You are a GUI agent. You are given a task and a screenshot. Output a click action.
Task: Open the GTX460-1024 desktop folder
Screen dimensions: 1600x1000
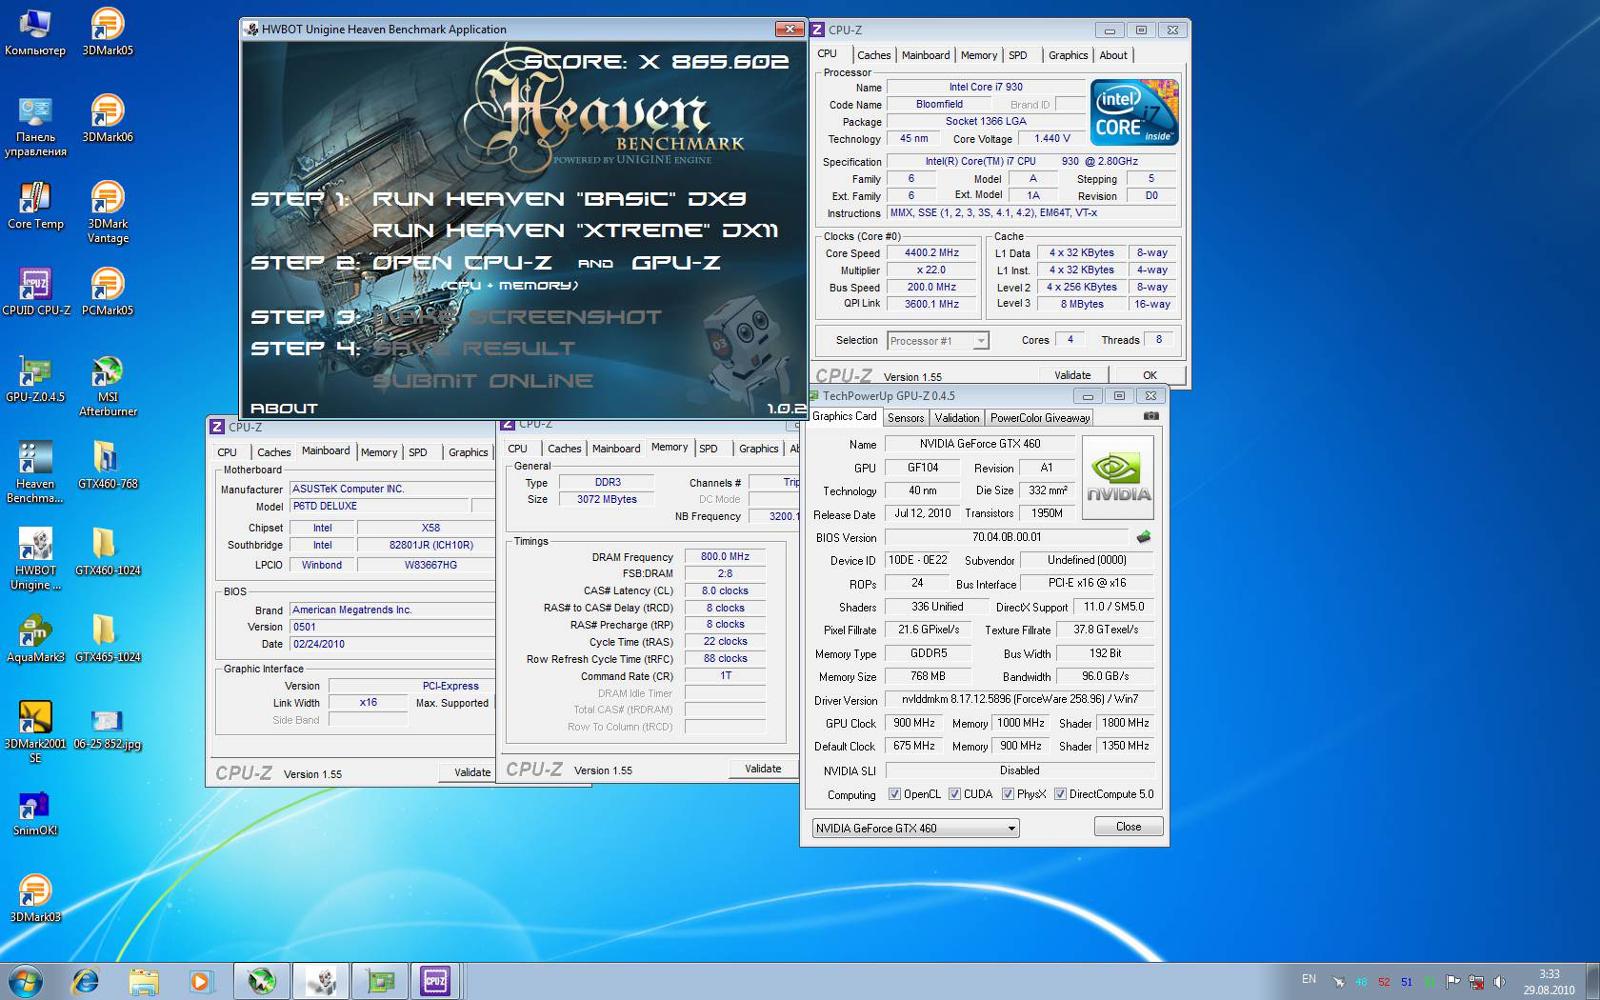pos(107,553)
